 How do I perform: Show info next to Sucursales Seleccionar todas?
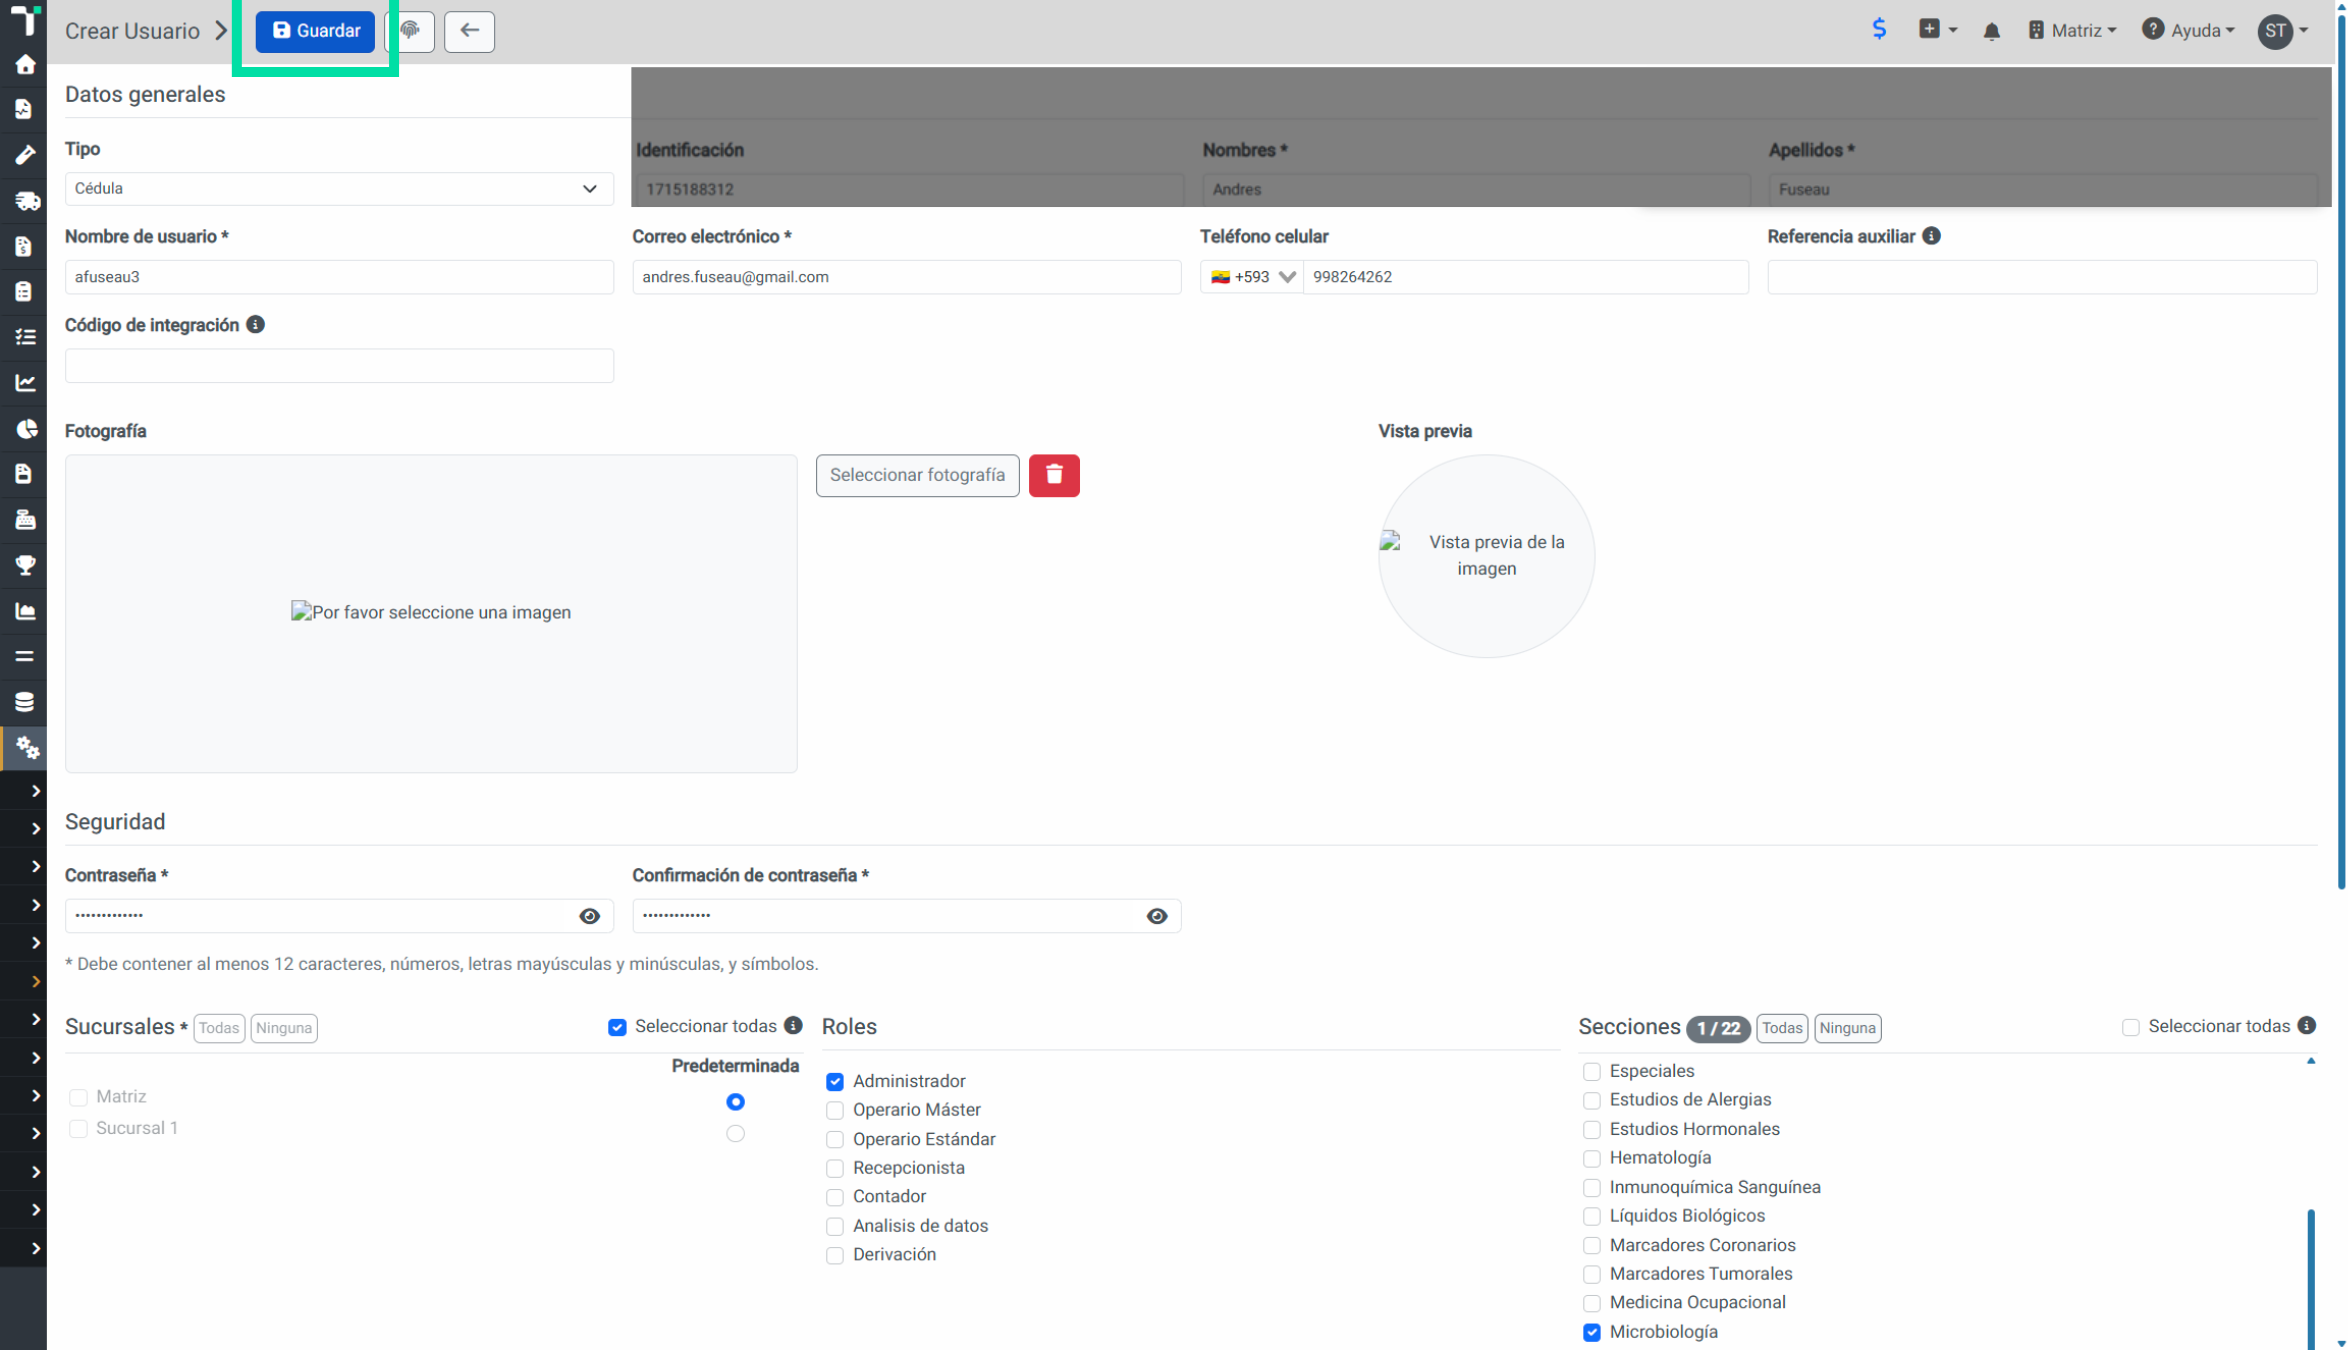pyautogui.click(x=793, y=1026)
